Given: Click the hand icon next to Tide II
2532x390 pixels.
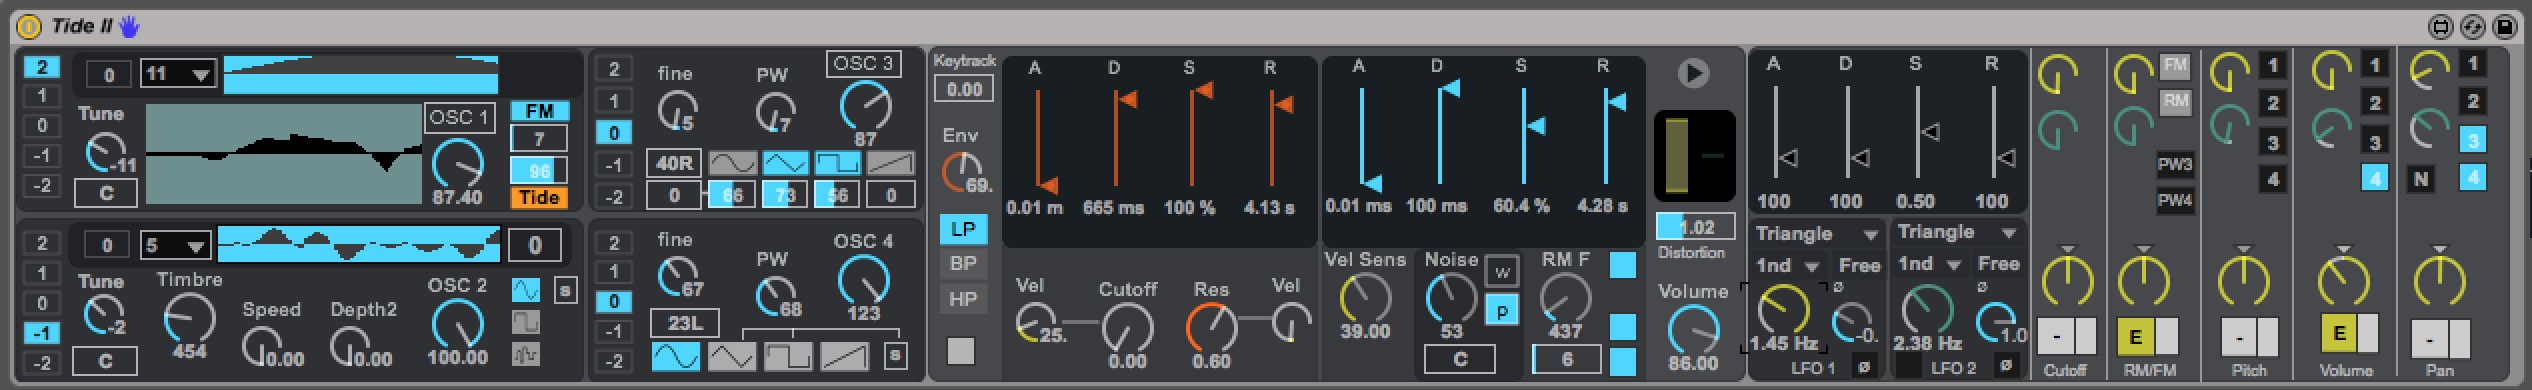Looking at the screenshot, I should pyautogui.click(x=129, y=26).
